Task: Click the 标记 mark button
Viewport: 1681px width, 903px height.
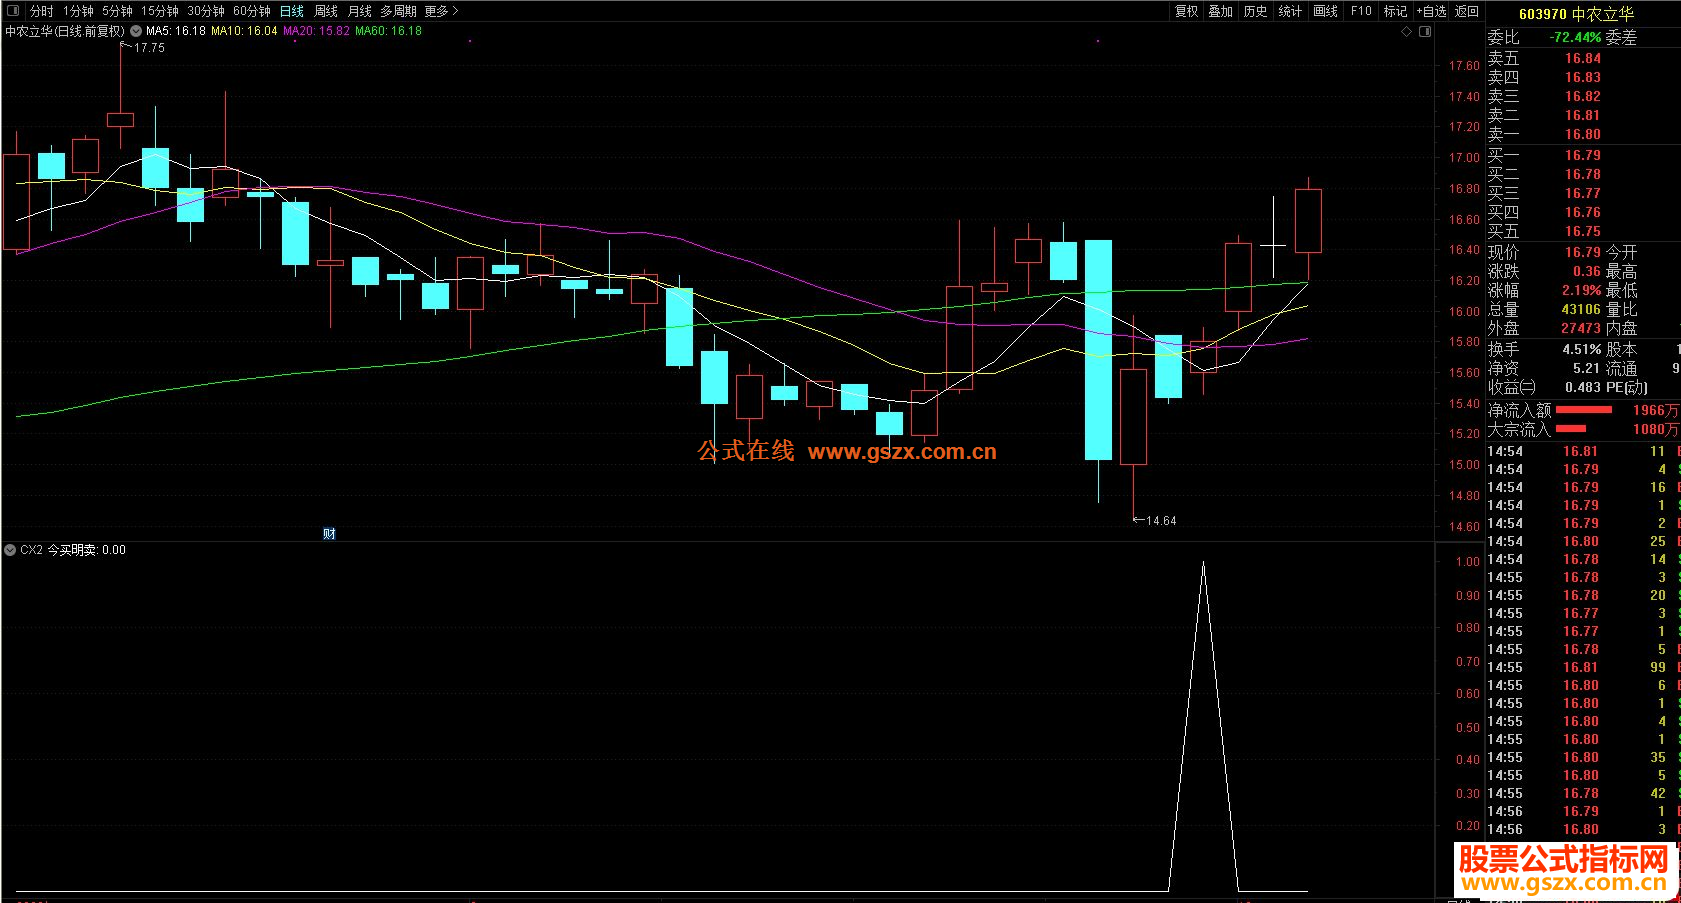Action: click(x=1396, y=11)
